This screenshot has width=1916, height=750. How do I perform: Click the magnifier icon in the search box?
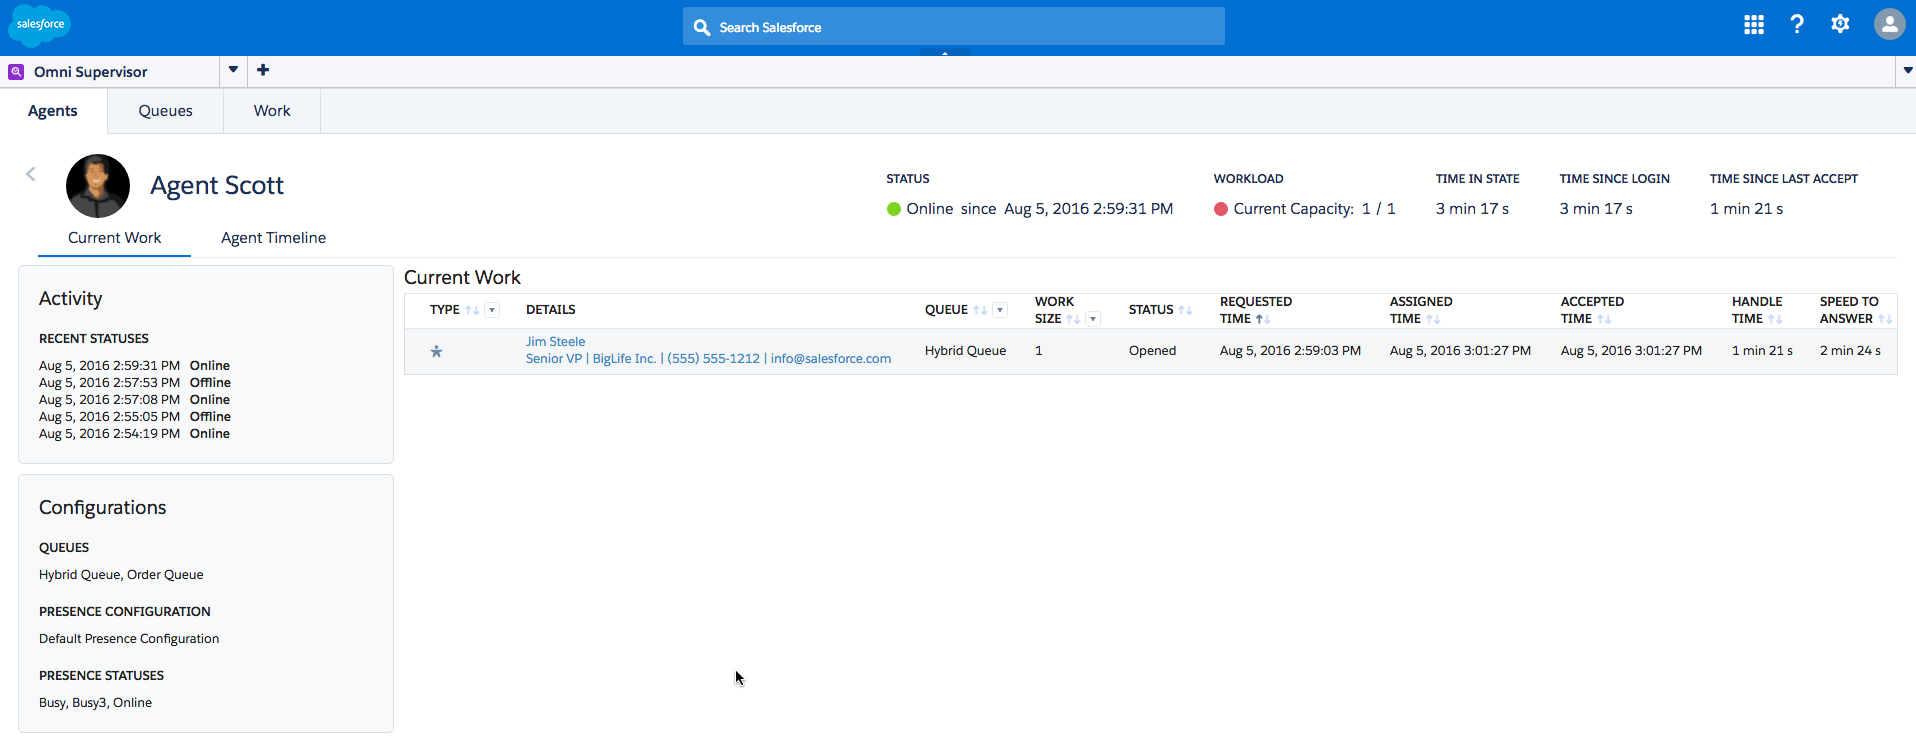tap(702, 27)
